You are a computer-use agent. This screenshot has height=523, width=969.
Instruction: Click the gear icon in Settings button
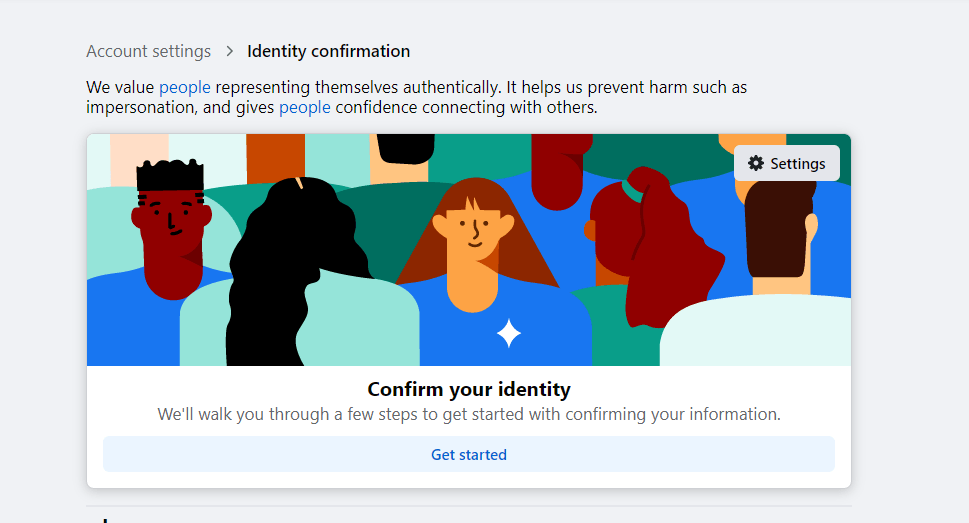pyautogui.click(x=755, y=163)
